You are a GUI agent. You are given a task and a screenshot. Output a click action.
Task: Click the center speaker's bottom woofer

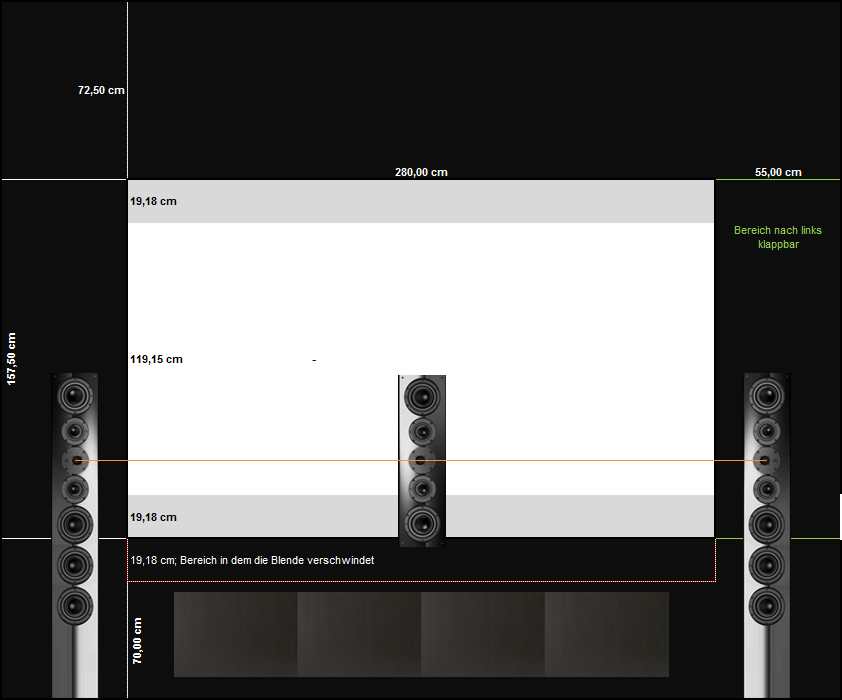click(422, 522)
